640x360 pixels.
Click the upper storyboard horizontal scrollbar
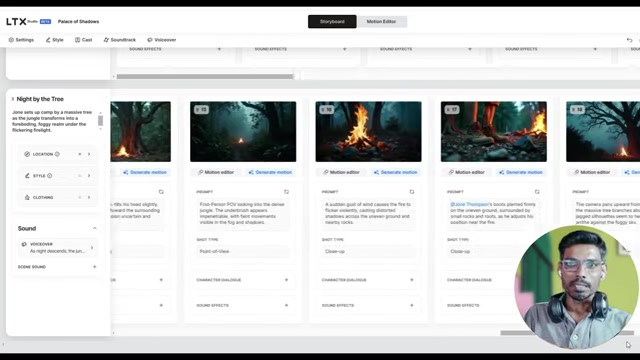pos(205,76)
